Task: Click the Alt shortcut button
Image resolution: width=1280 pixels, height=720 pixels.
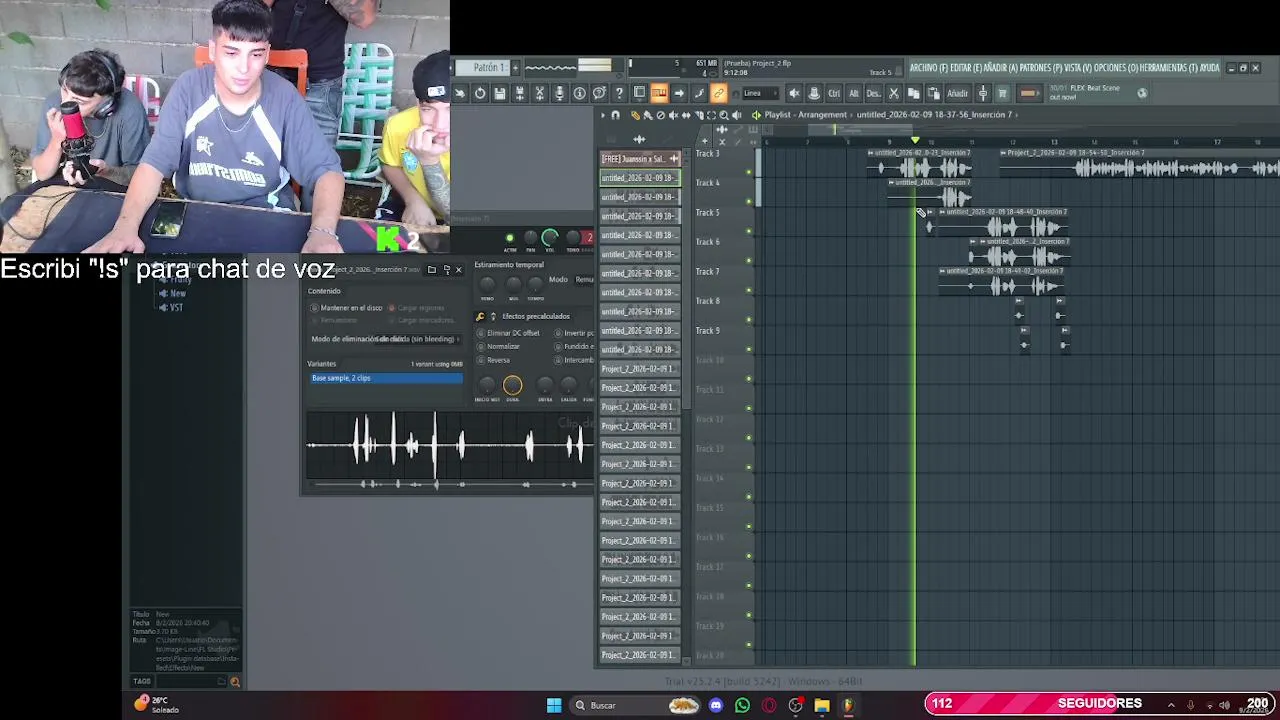Action: [x=854, y=93]
